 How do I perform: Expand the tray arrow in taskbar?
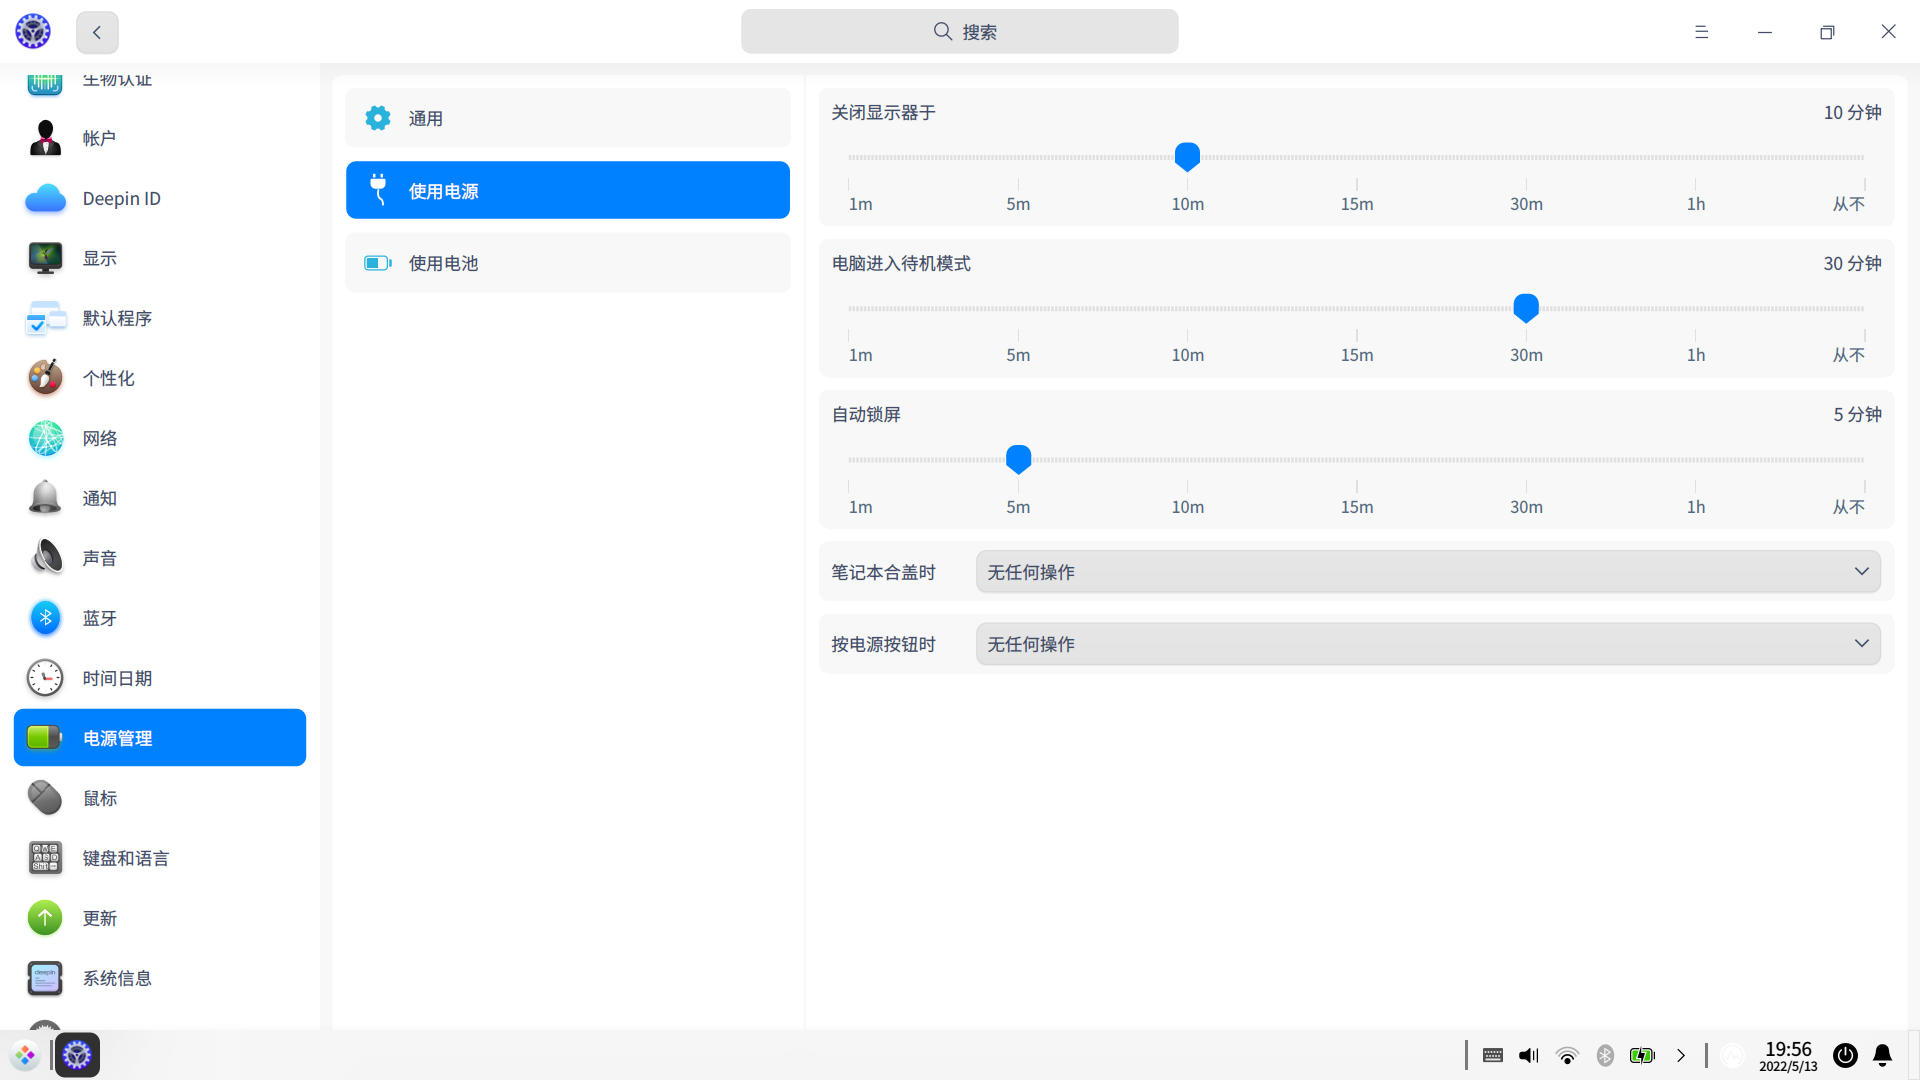pyautogui.click(x=1681, y=1055)
